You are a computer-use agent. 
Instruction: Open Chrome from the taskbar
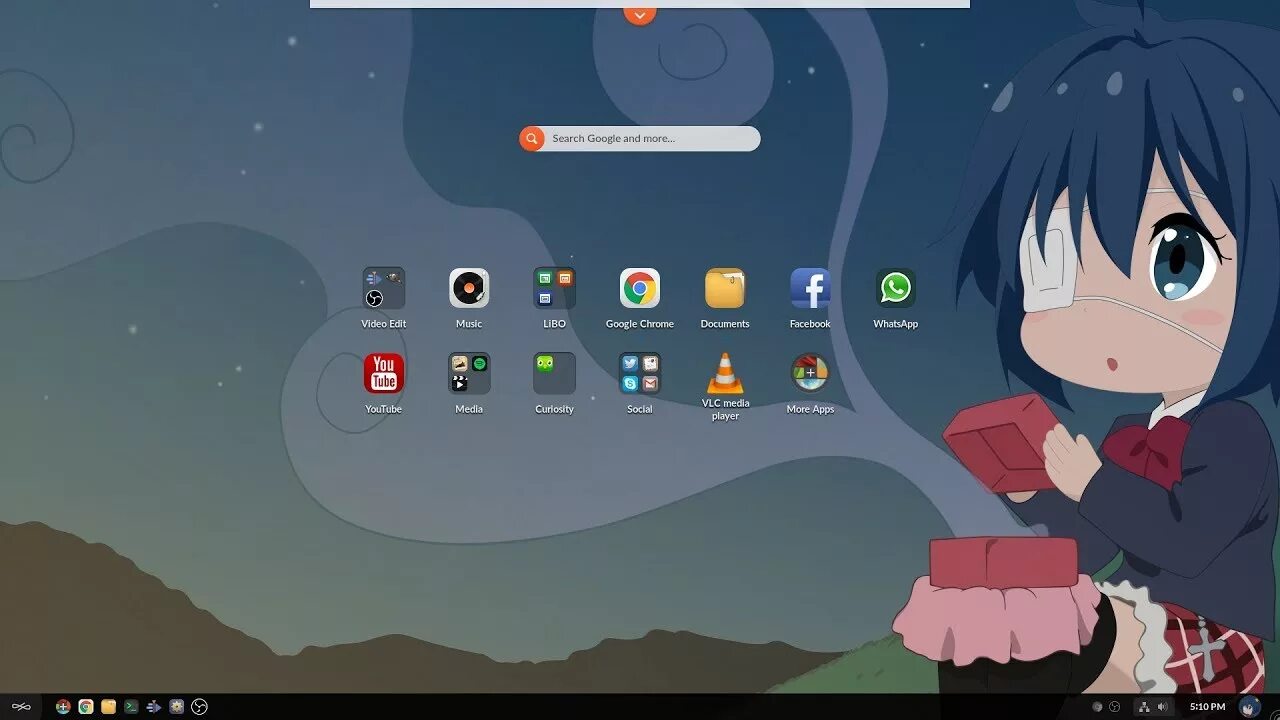point(86,707)
